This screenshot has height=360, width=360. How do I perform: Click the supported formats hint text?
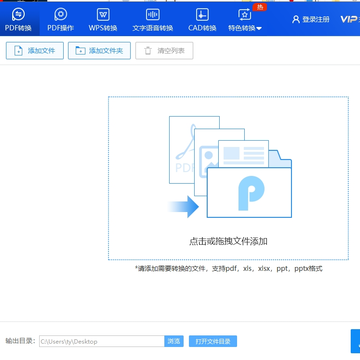pyautogui.click(x=229, y=269)
